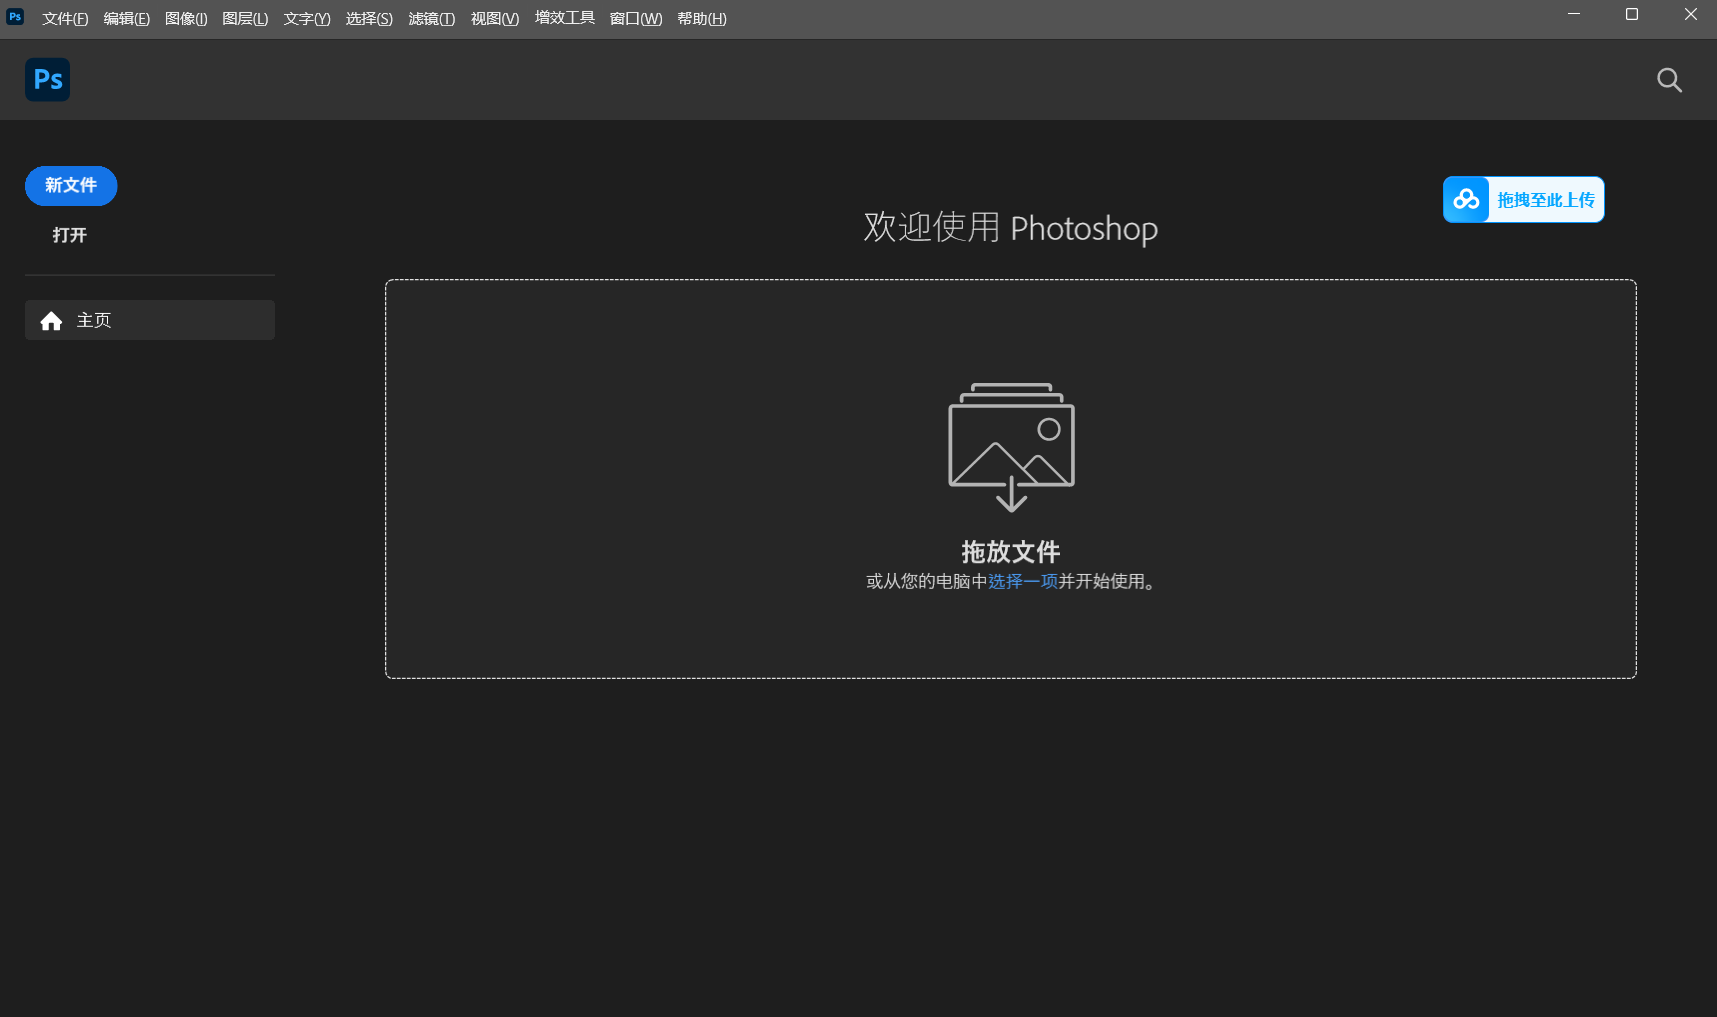Open the 选择(S) menu

(x=369, y=19)
